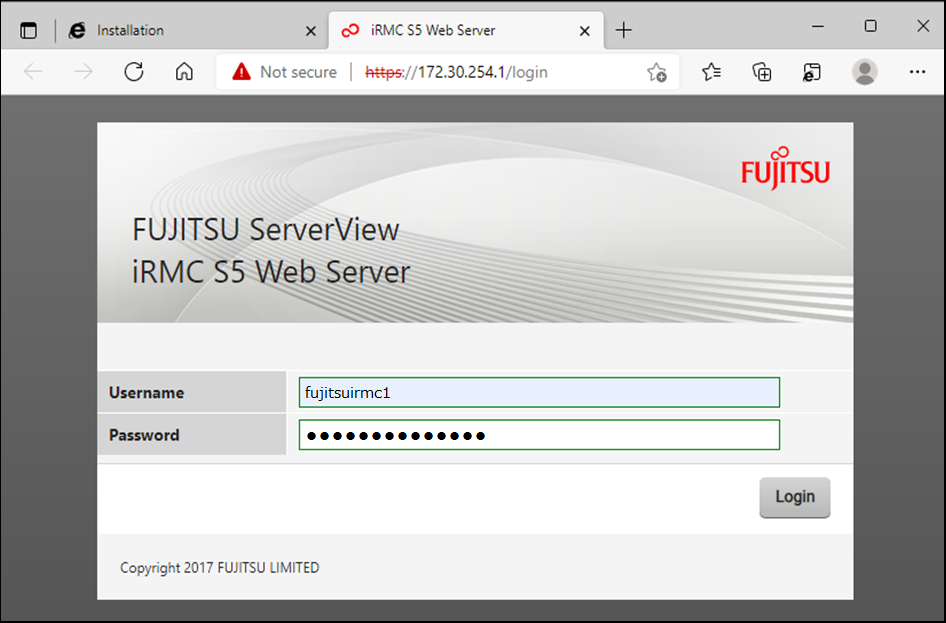Click the Fujitsu favicon on iRMC tab

click(350, 30)
